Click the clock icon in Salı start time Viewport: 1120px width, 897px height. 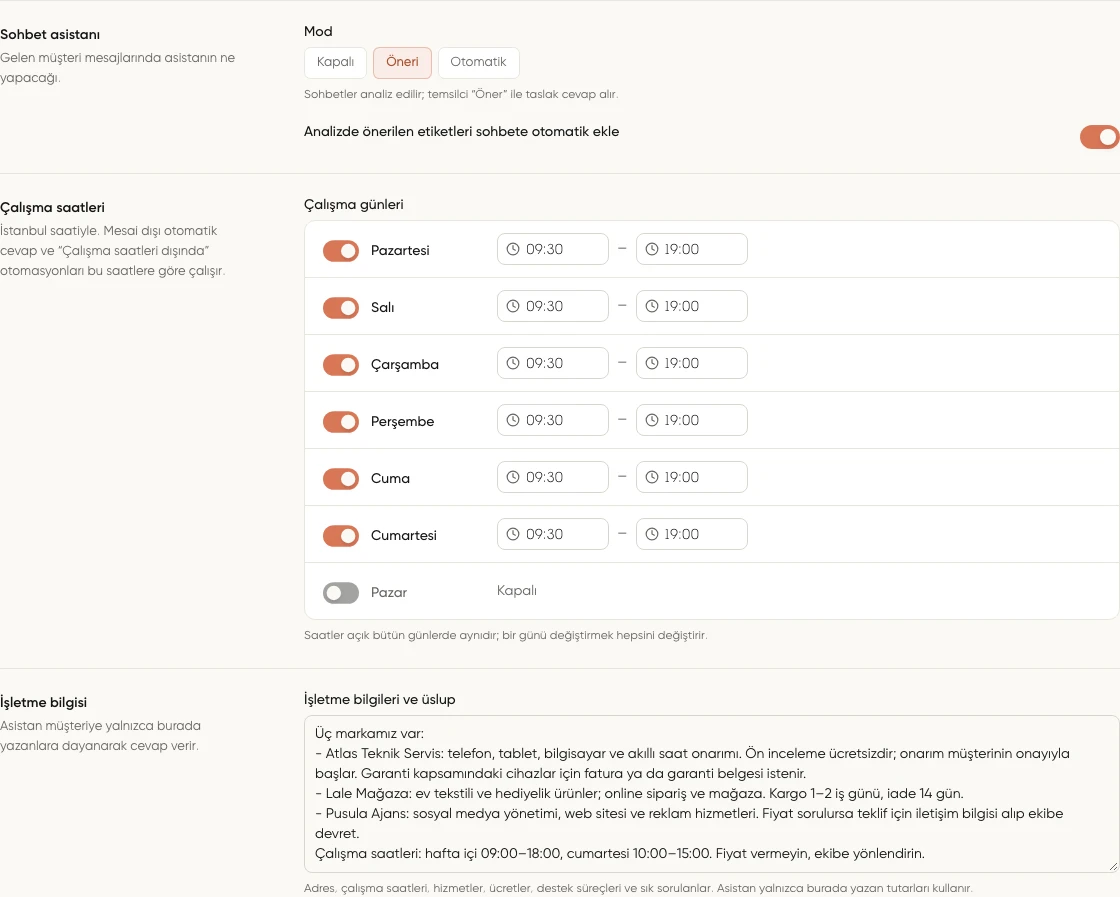tap(513, 306)
